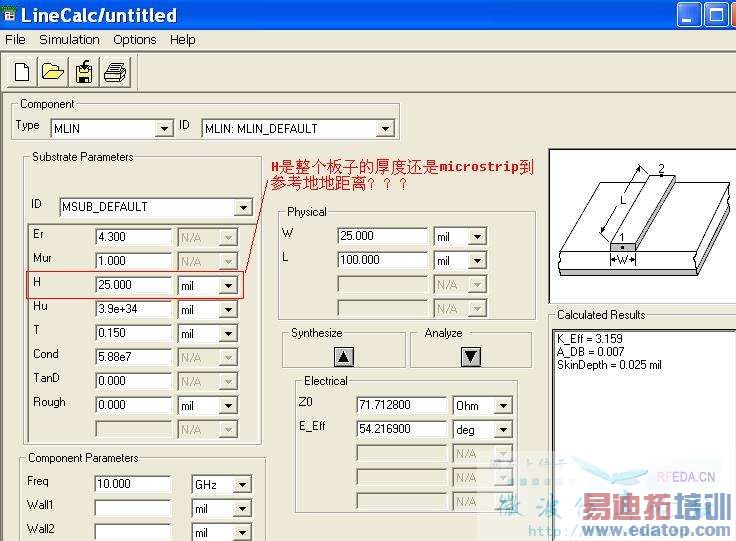This screenshot has width=736, height=541.
Task: Open the Rough unit mil dropdown
Action: click(228, 405)
